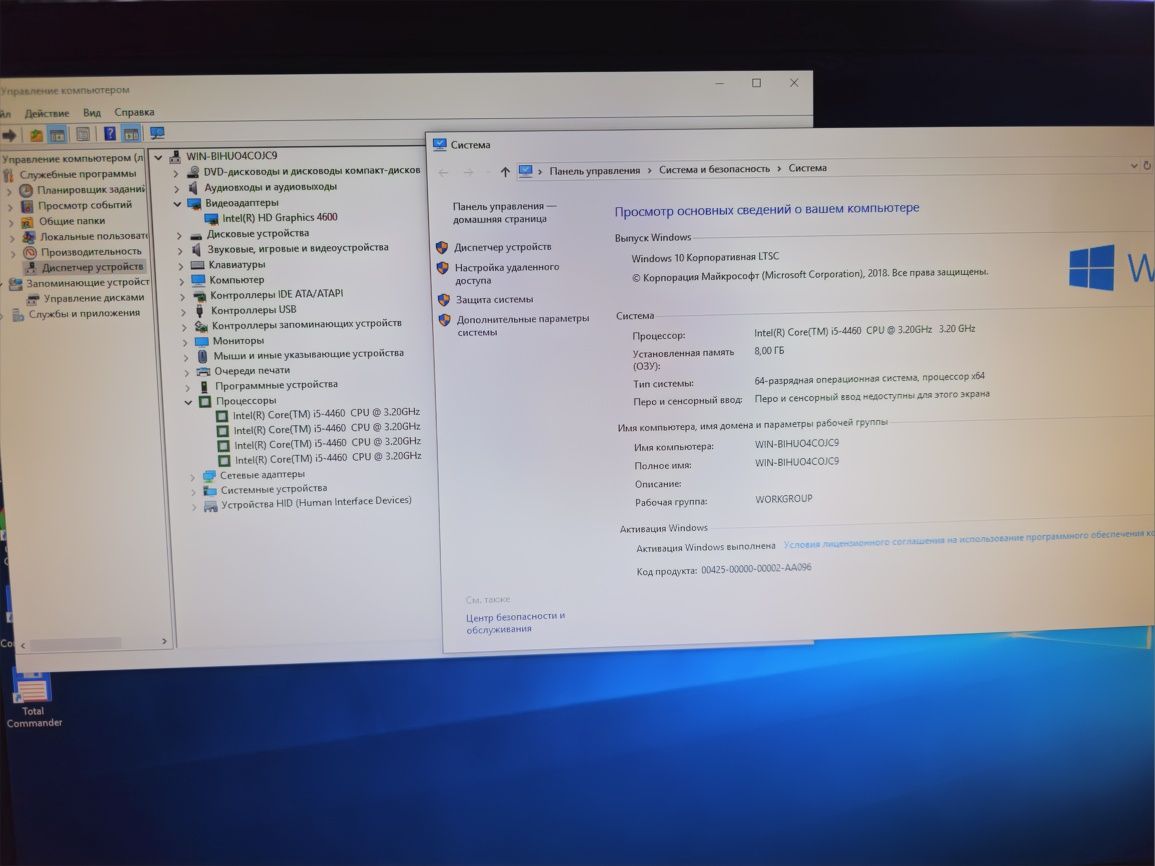
Task: Click the 8,00 ГБ installed memory value
Action: (x=769, y=351)
